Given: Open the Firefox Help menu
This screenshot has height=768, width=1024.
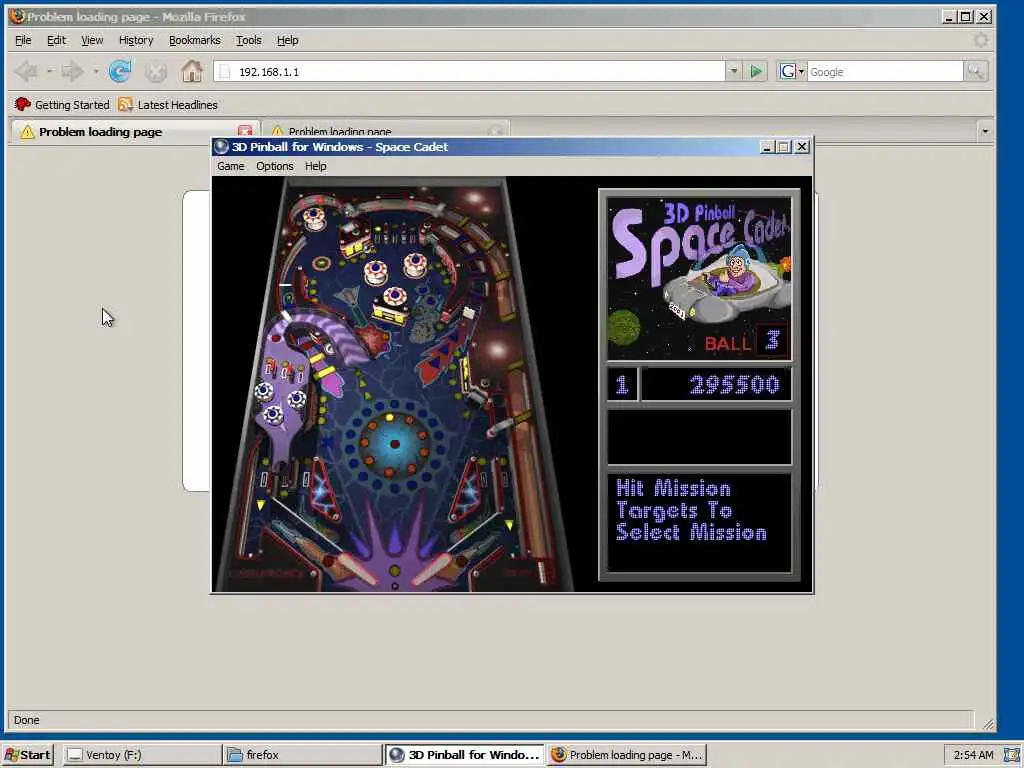Looking at the screenshot, I should pyautogui.click(x=287, y=40).
